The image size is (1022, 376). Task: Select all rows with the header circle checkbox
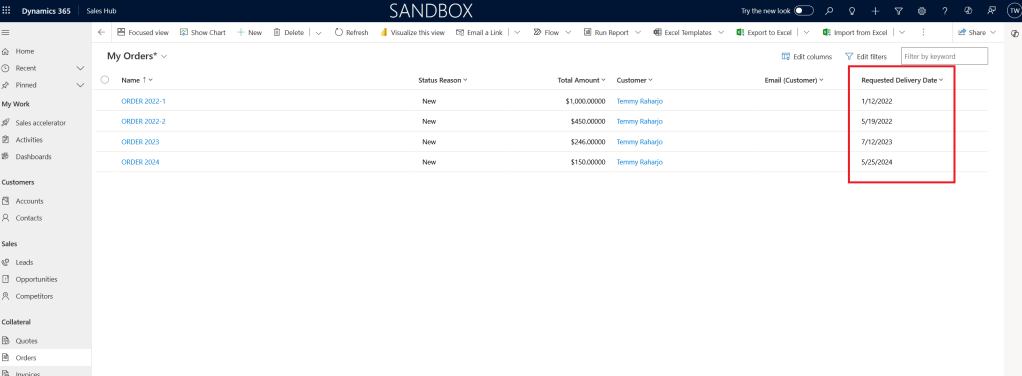pyautogui.click(x=105, y=80)
